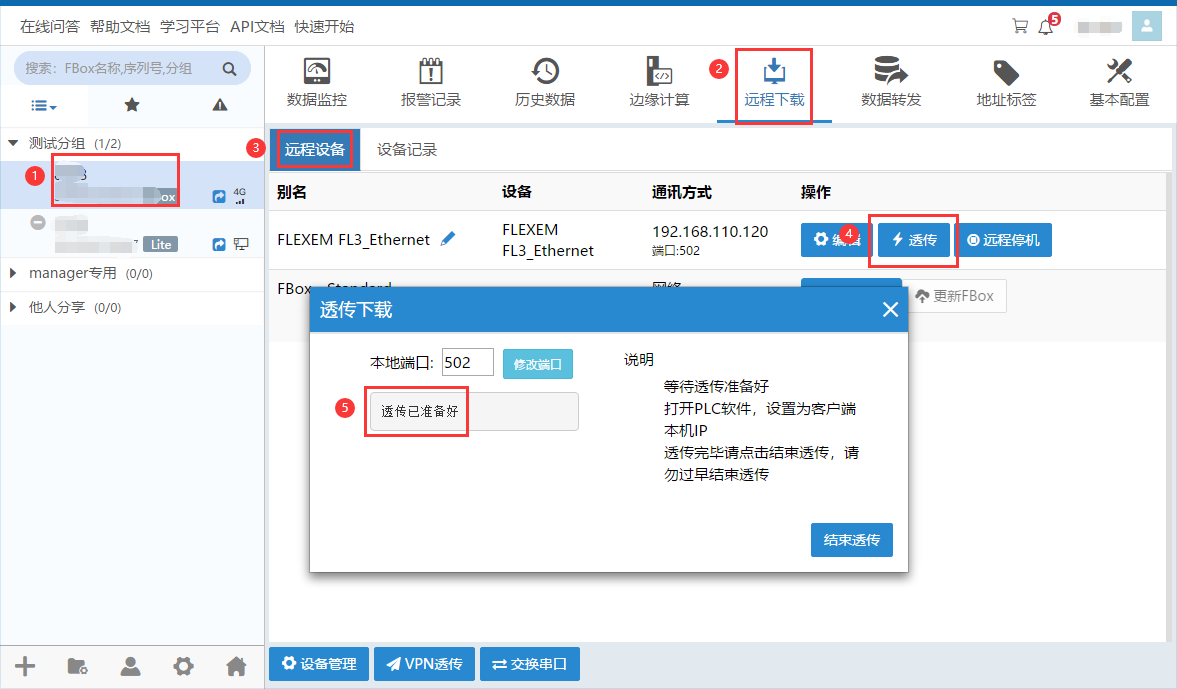
Task: Open the 边缘计算 edge computing page
Action: pyautogui.click(x=659, y=83)
